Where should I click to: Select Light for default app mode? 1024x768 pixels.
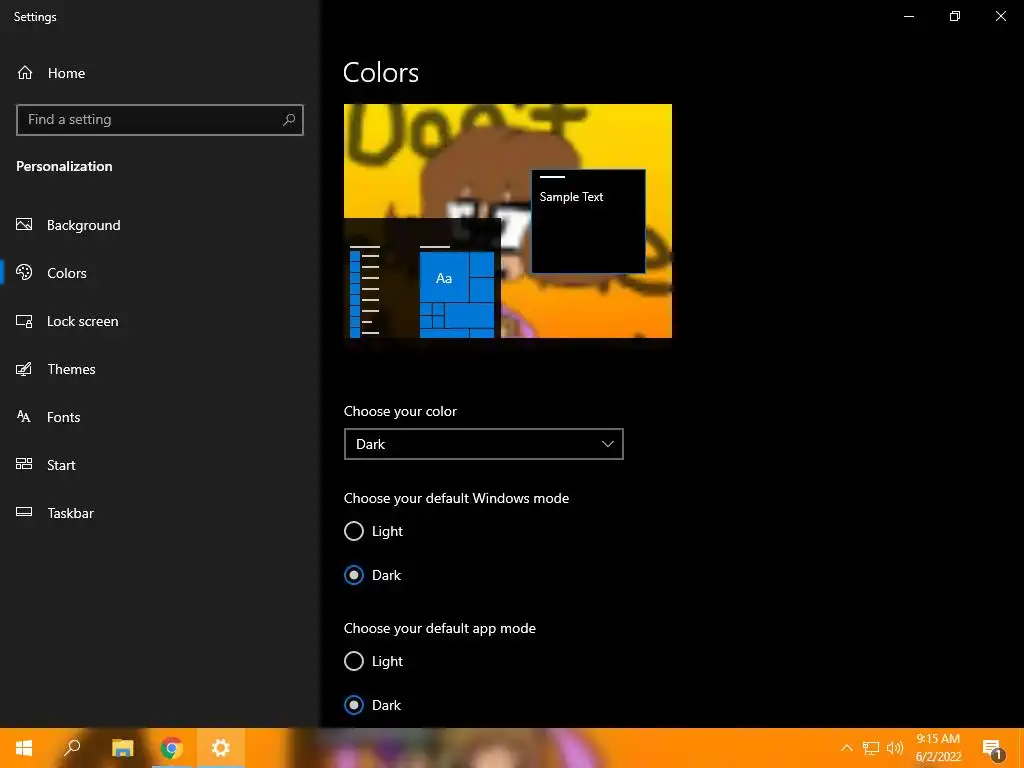354,661
